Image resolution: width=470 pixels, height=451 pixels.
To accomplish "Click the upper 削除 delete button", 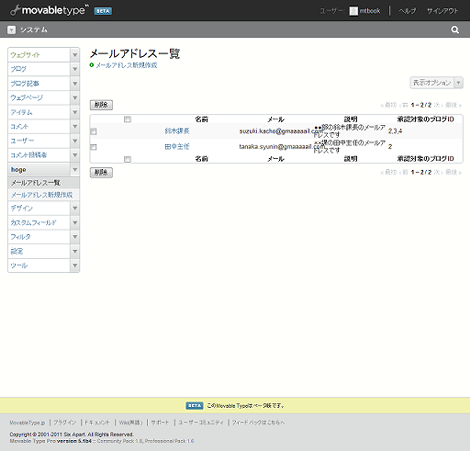I will coord(101,105).
